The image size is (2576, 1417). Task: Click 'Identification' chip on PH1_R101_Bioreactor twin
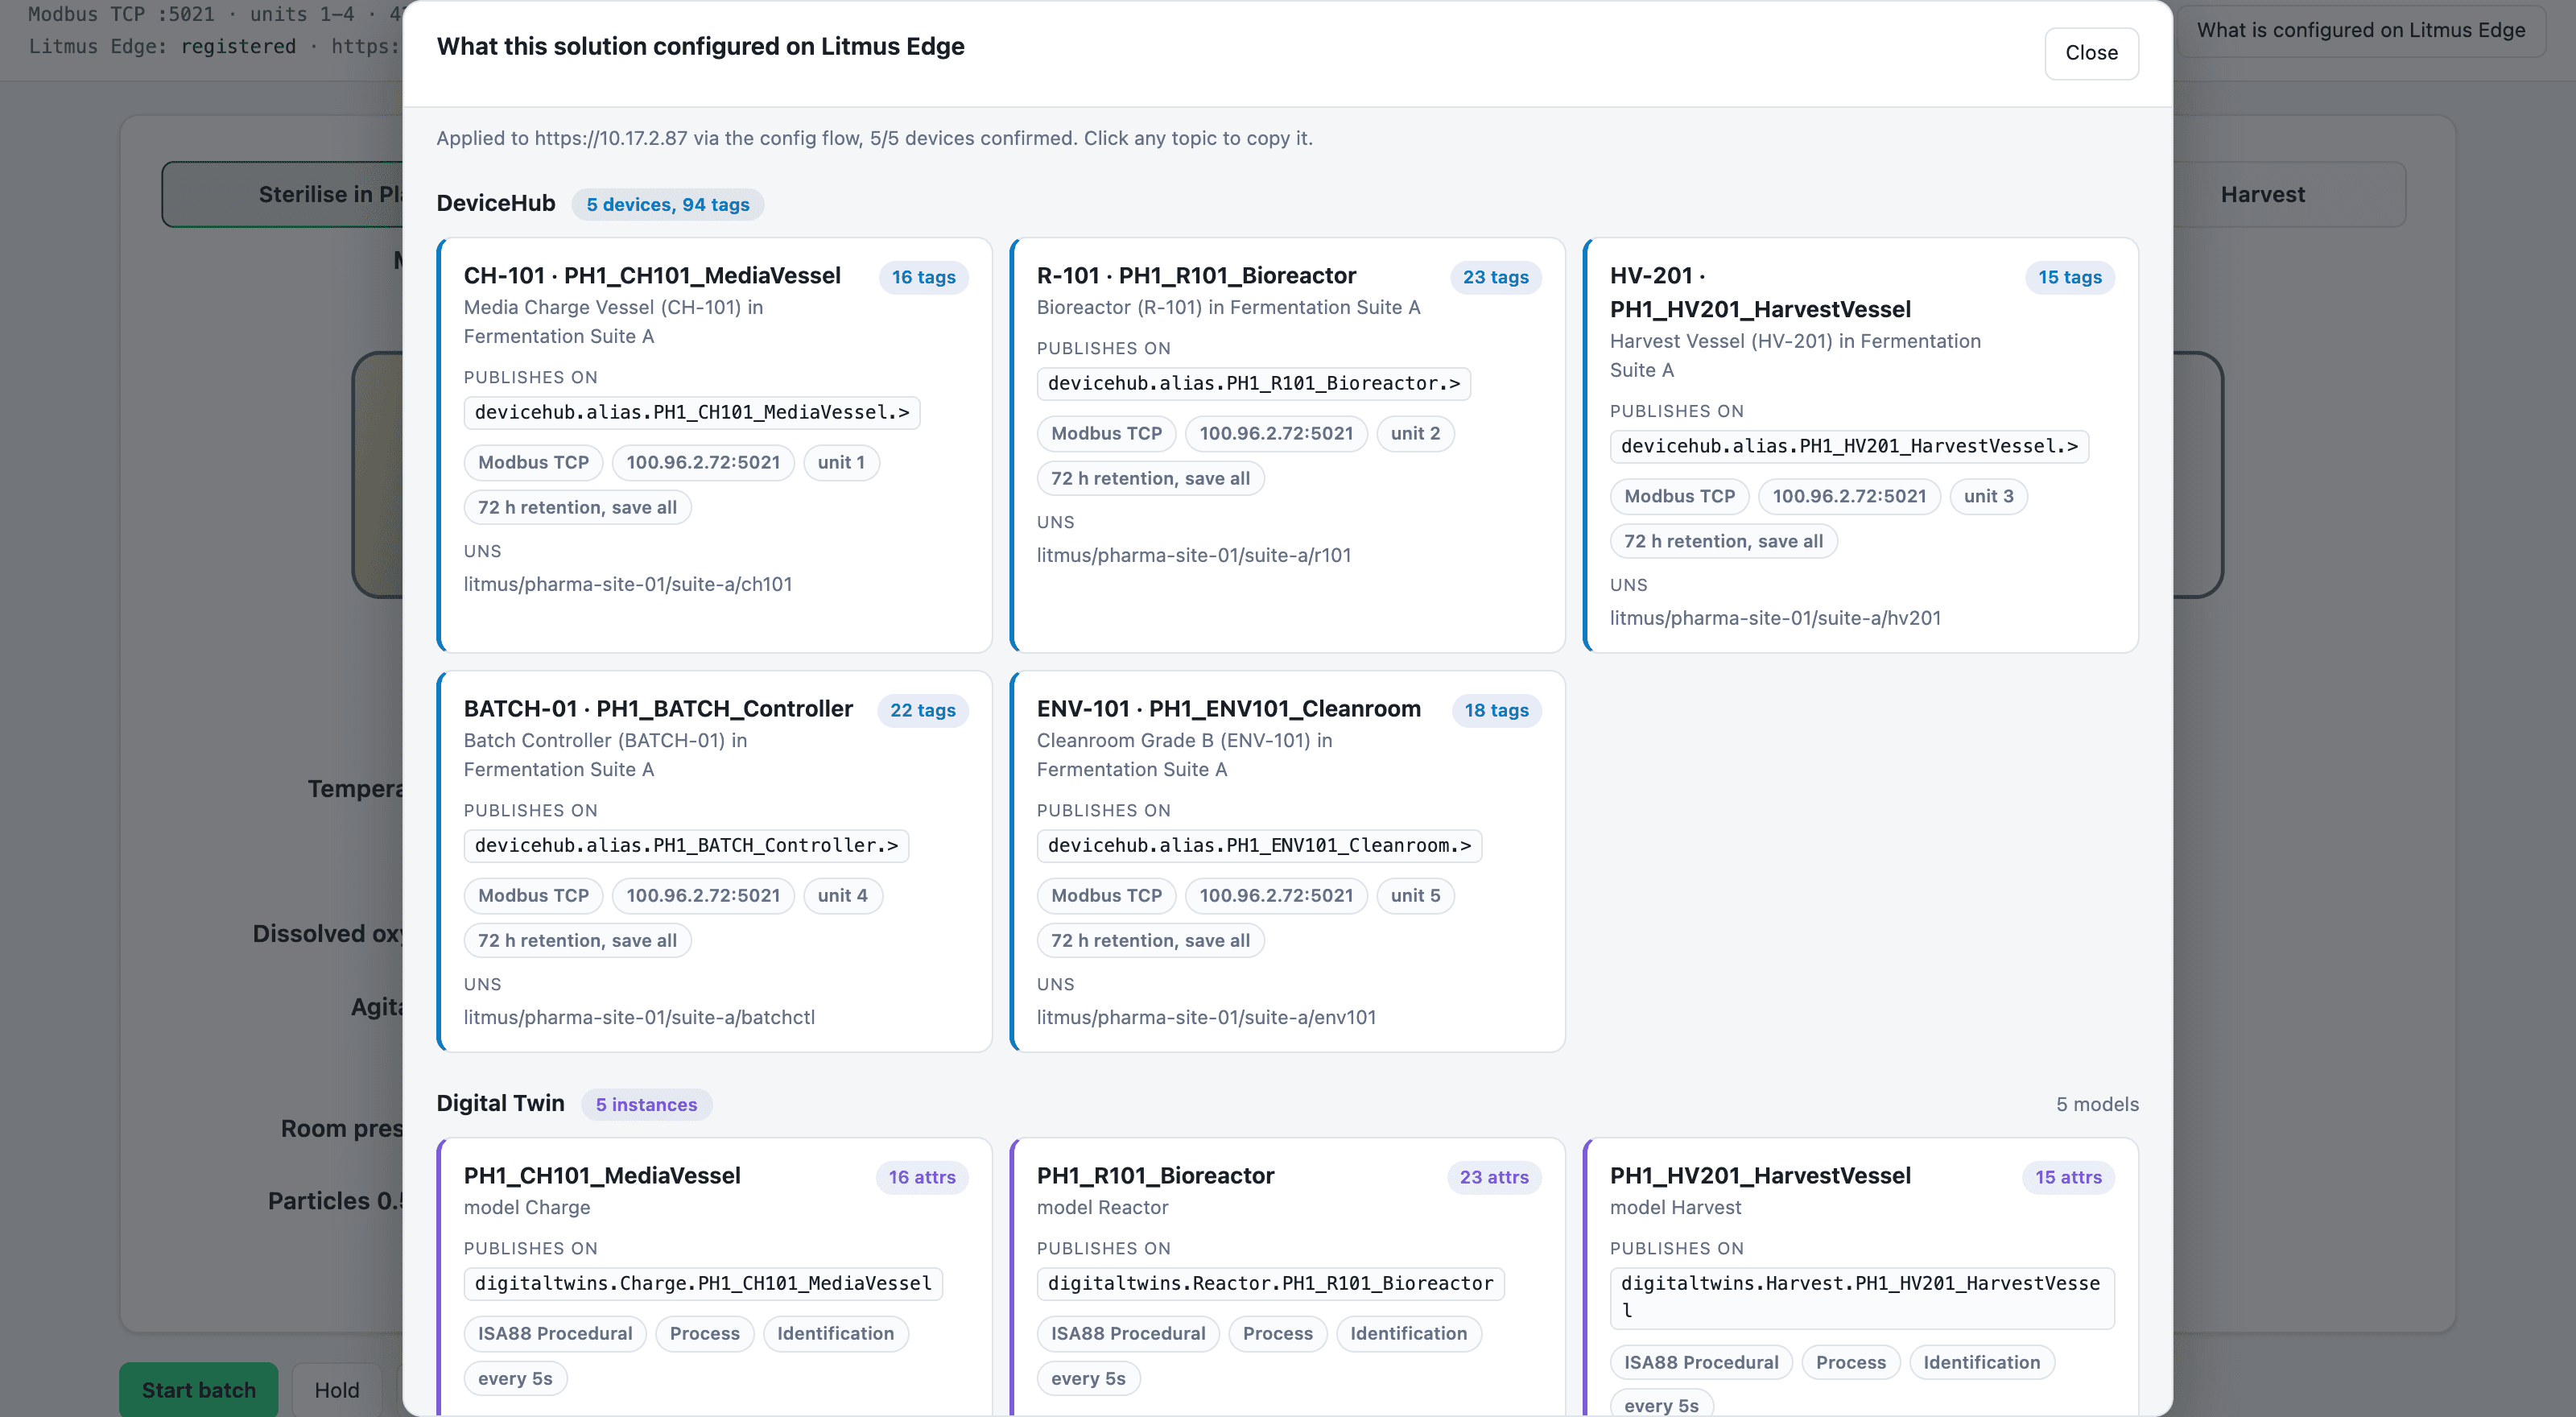pyautogui.click(x=1408, y=1333)
